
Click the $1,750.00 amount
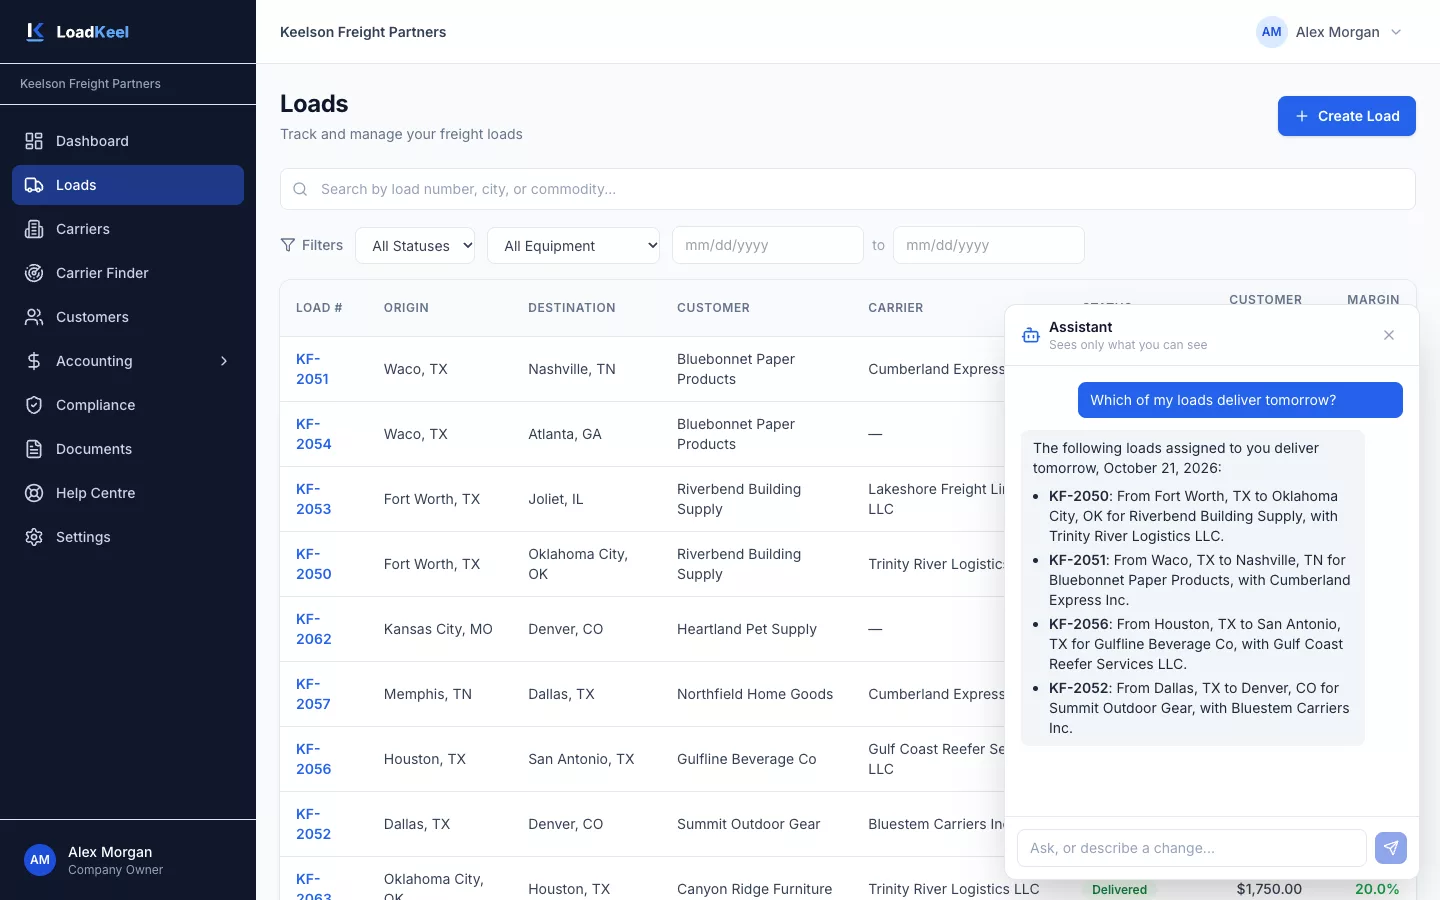1269,889
